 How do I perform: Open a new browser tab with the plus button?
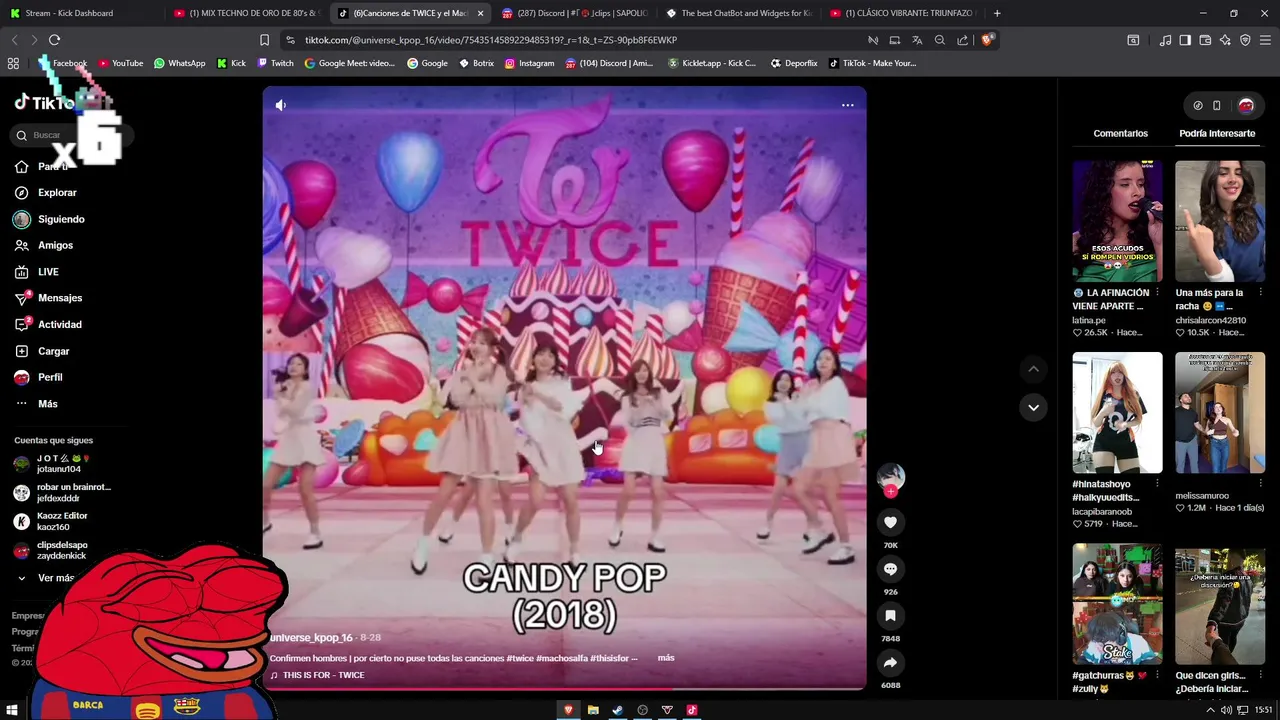997,13
